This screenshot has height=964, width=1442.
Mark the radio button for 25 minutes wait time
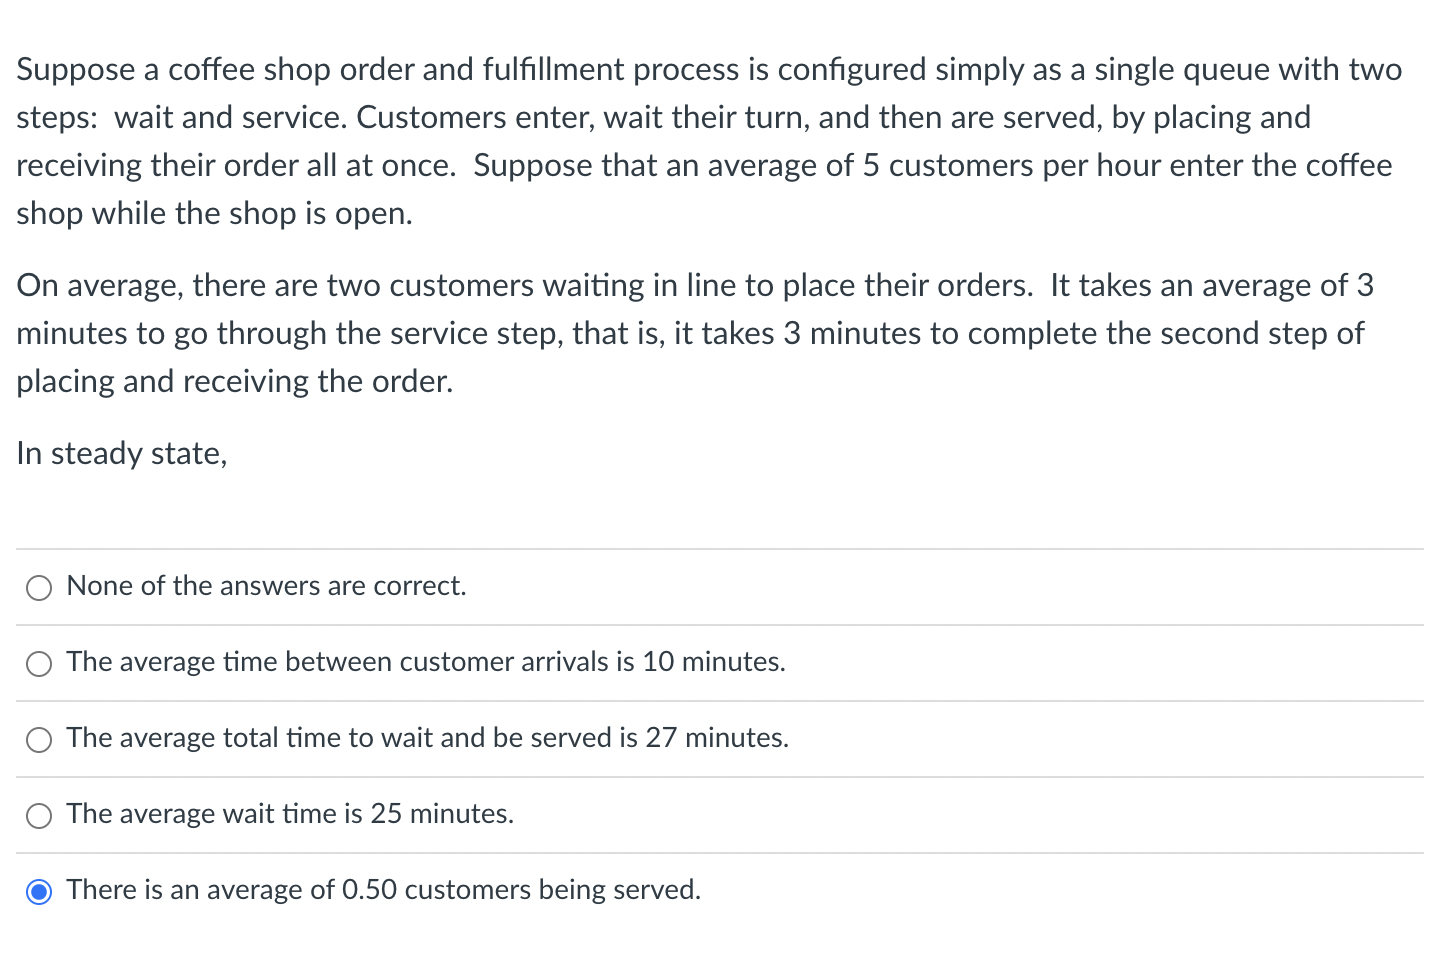coord(39,816)
